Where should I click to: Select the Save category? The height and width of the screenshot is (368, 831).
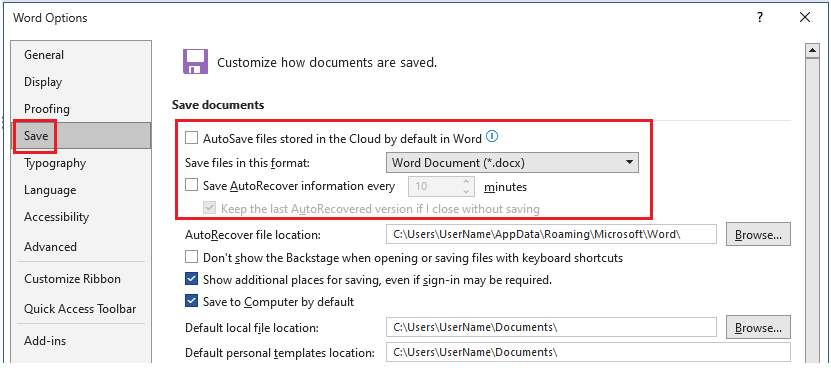click(x=82, y=136)
